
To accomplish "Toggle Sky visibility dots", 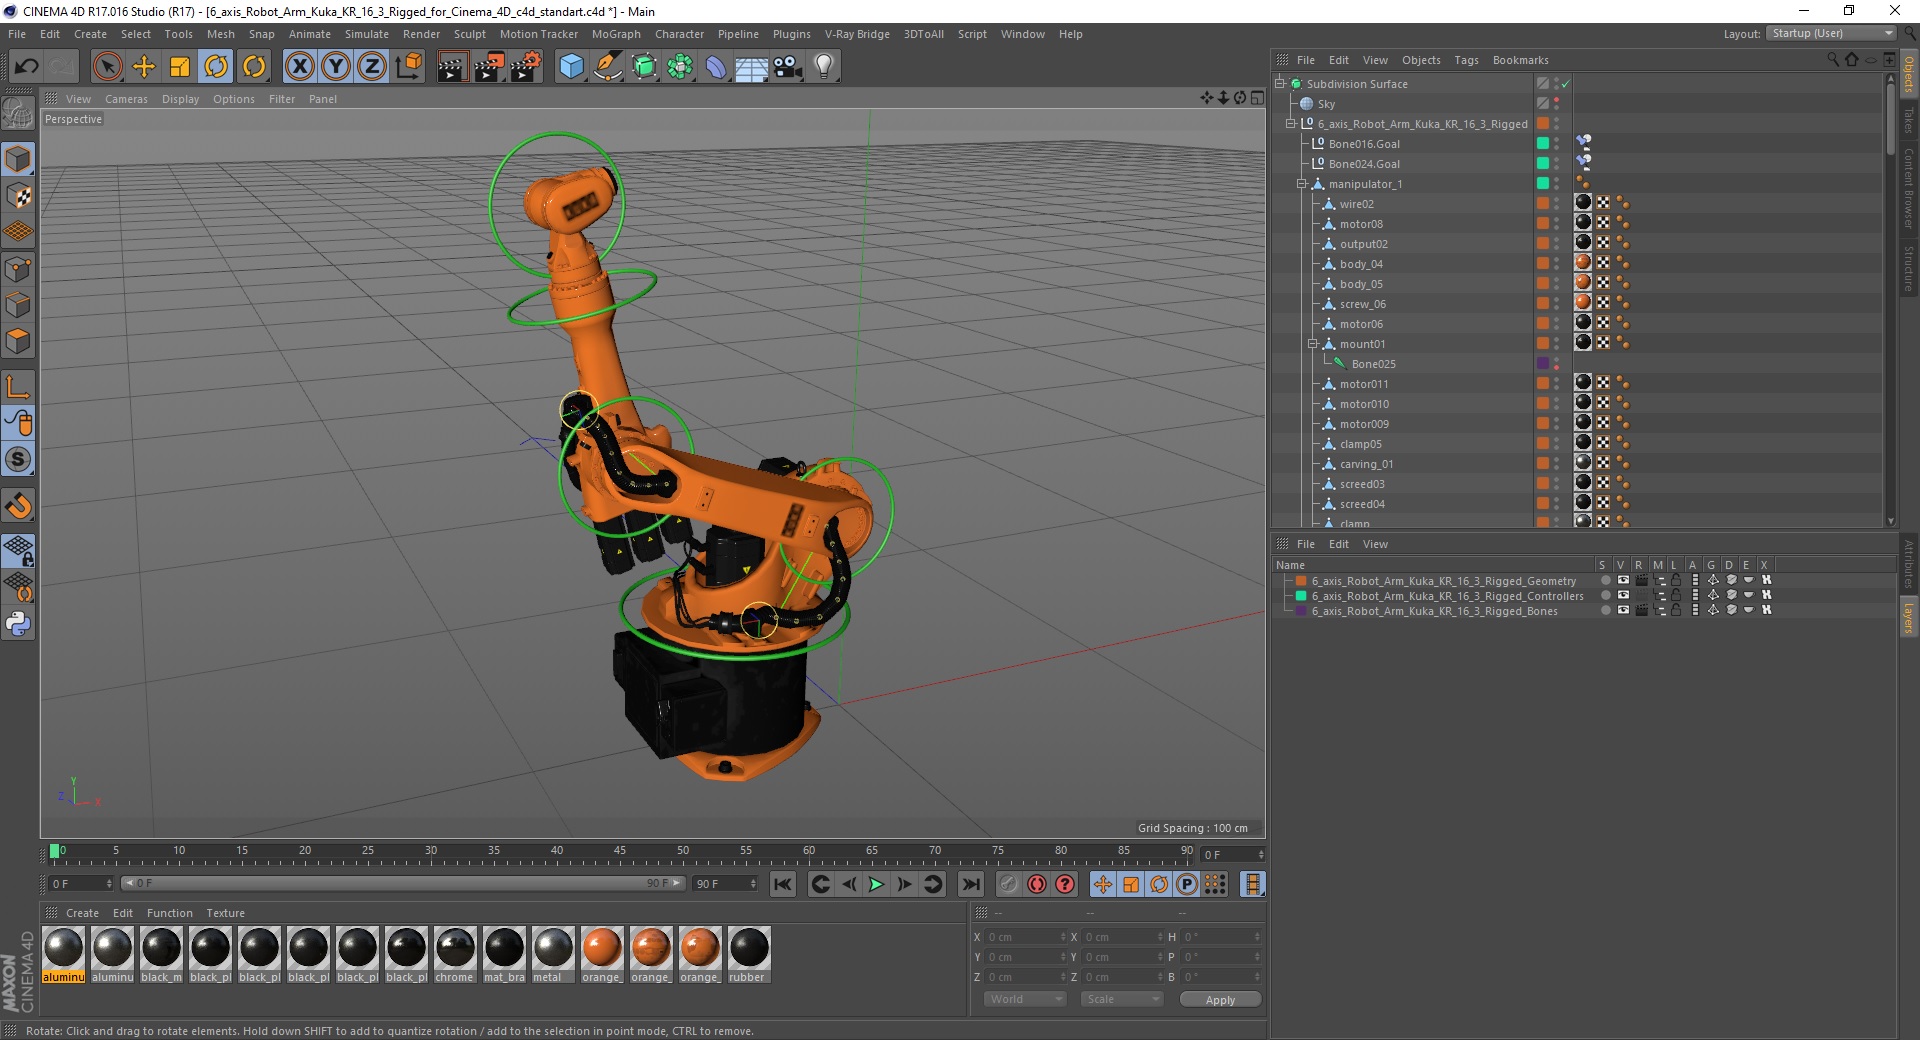I will pos(1557,104).
